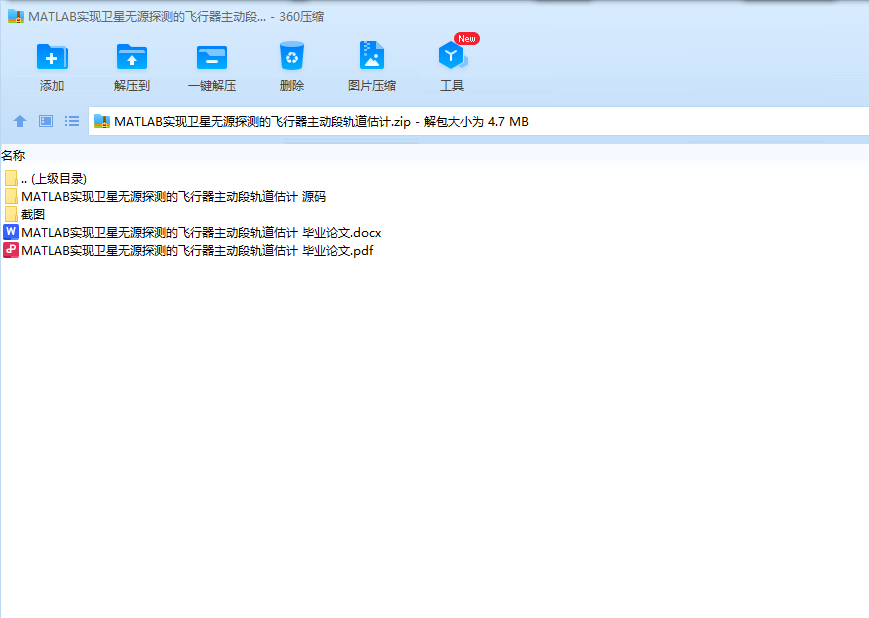
Task: Click the 解包大小为 4.7 MB text
Action: pyautogui.click(x=476, y=121)
